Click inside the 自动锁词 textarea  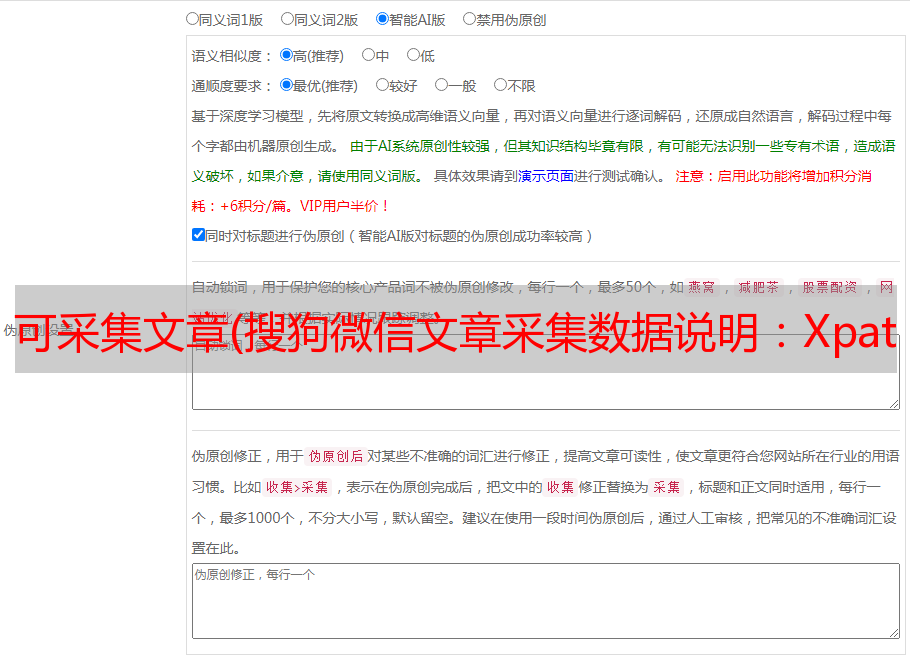pyautogui.click(x=546, y=372)
